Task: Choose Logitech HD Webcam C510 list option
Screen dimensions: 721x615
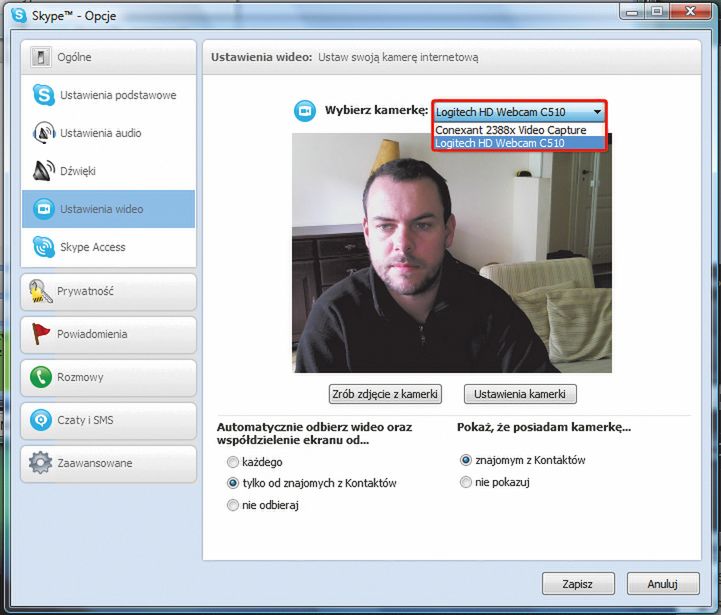Action: tap(519, 143)
